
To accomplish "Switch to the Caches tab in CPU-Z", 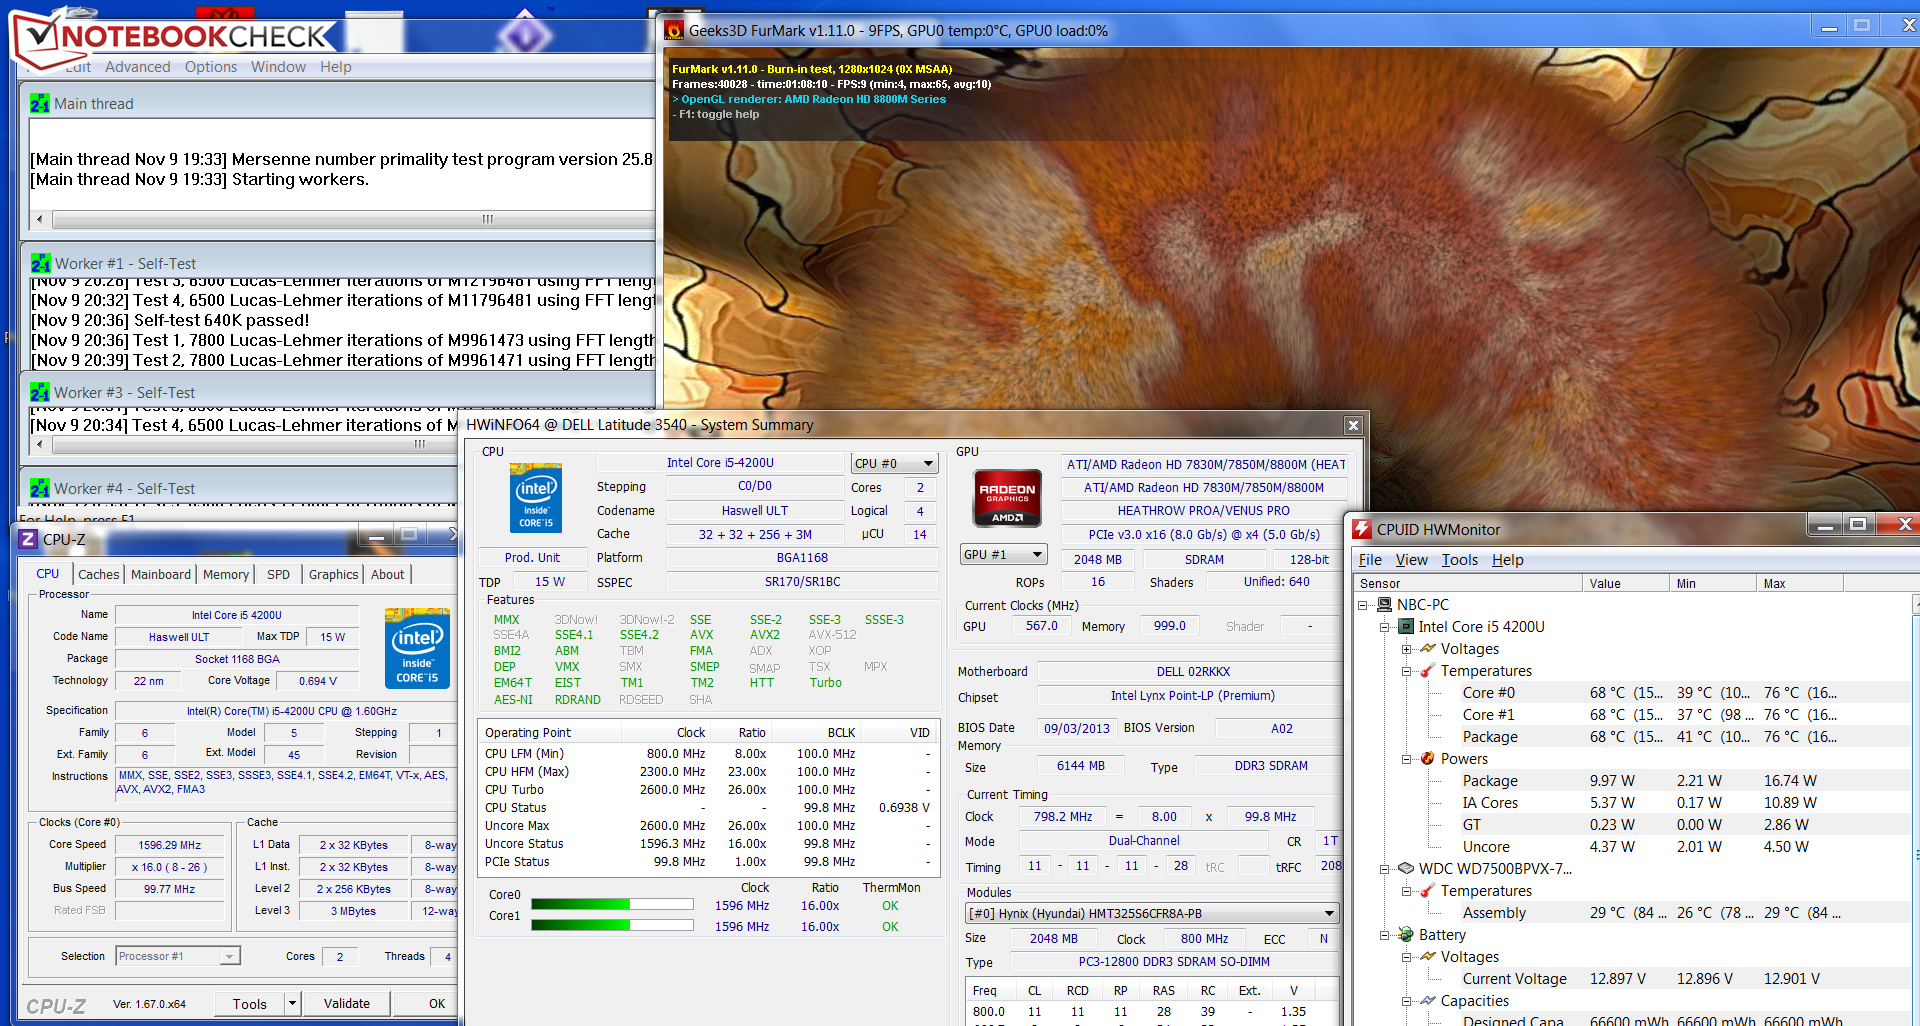I will tap(99, 574).
